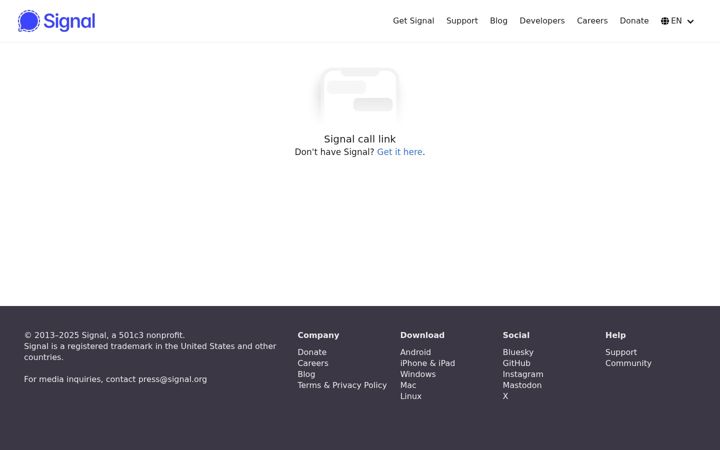Viewport: 720px width, 450px height.
Task: Open Developers in top navigation
Action: [542, 21]
